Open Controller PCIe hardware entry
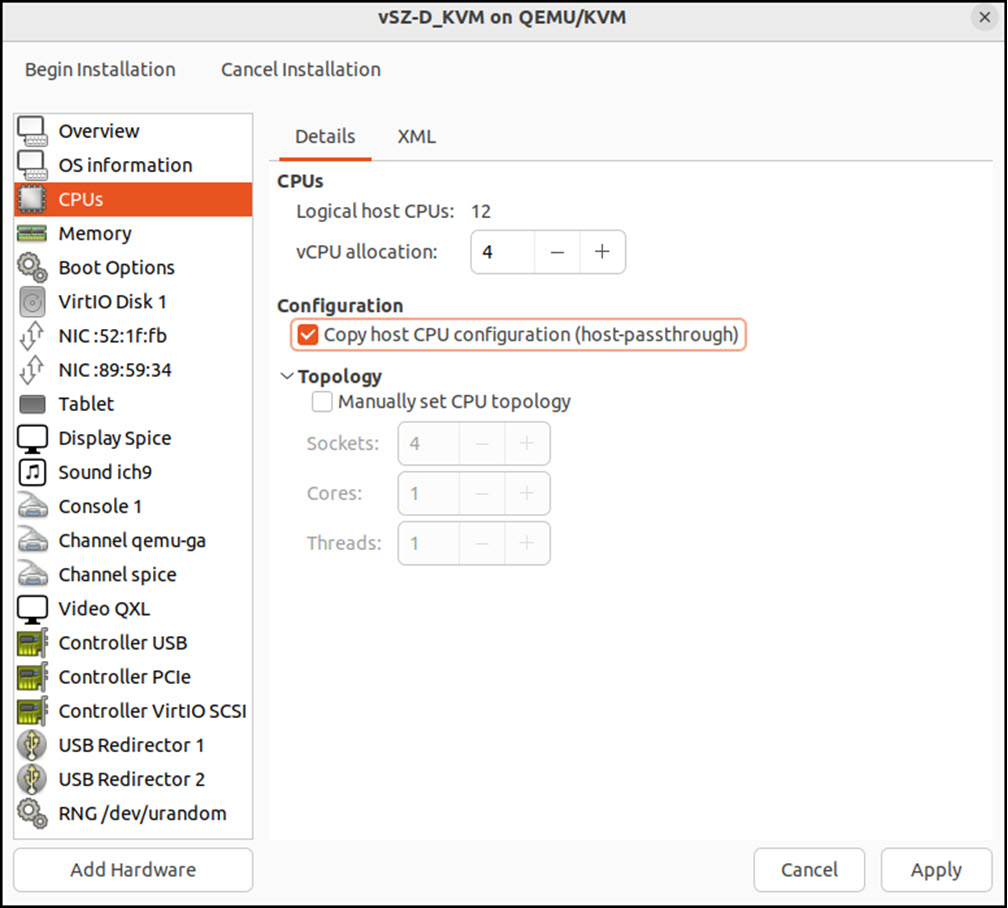The height and width of the screenshot is (908, 1008). coord(133,677)
